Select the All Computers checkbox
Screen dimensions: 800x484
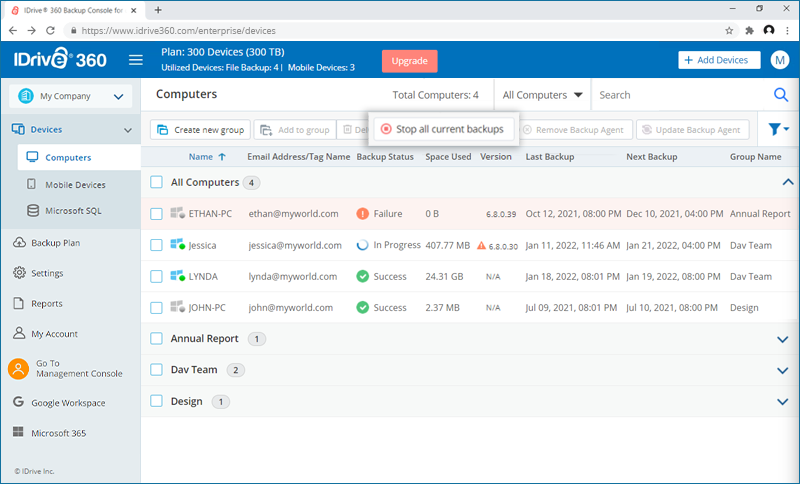coord(157,182)
